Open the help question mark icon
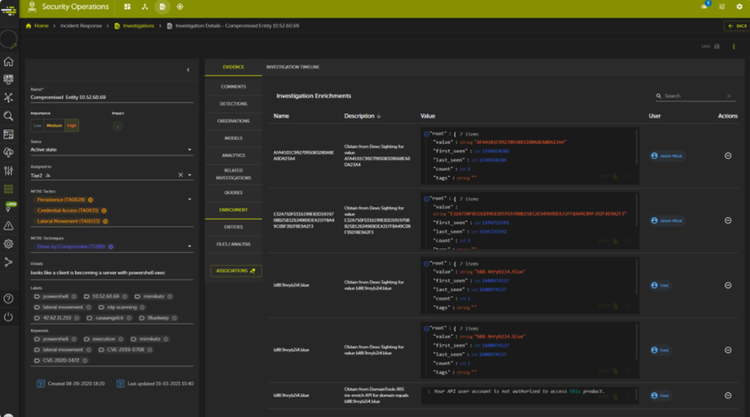This screenshot has width=750, height=417. pos(9,299)
